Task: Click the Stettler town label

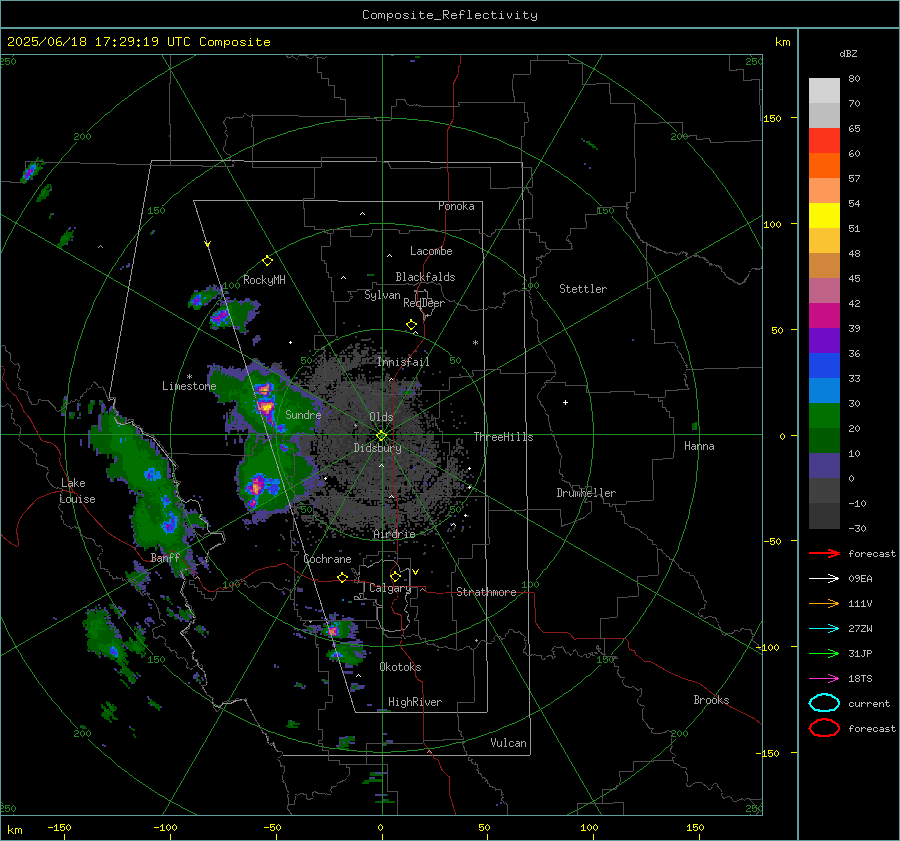Action: tap(583, 289)
